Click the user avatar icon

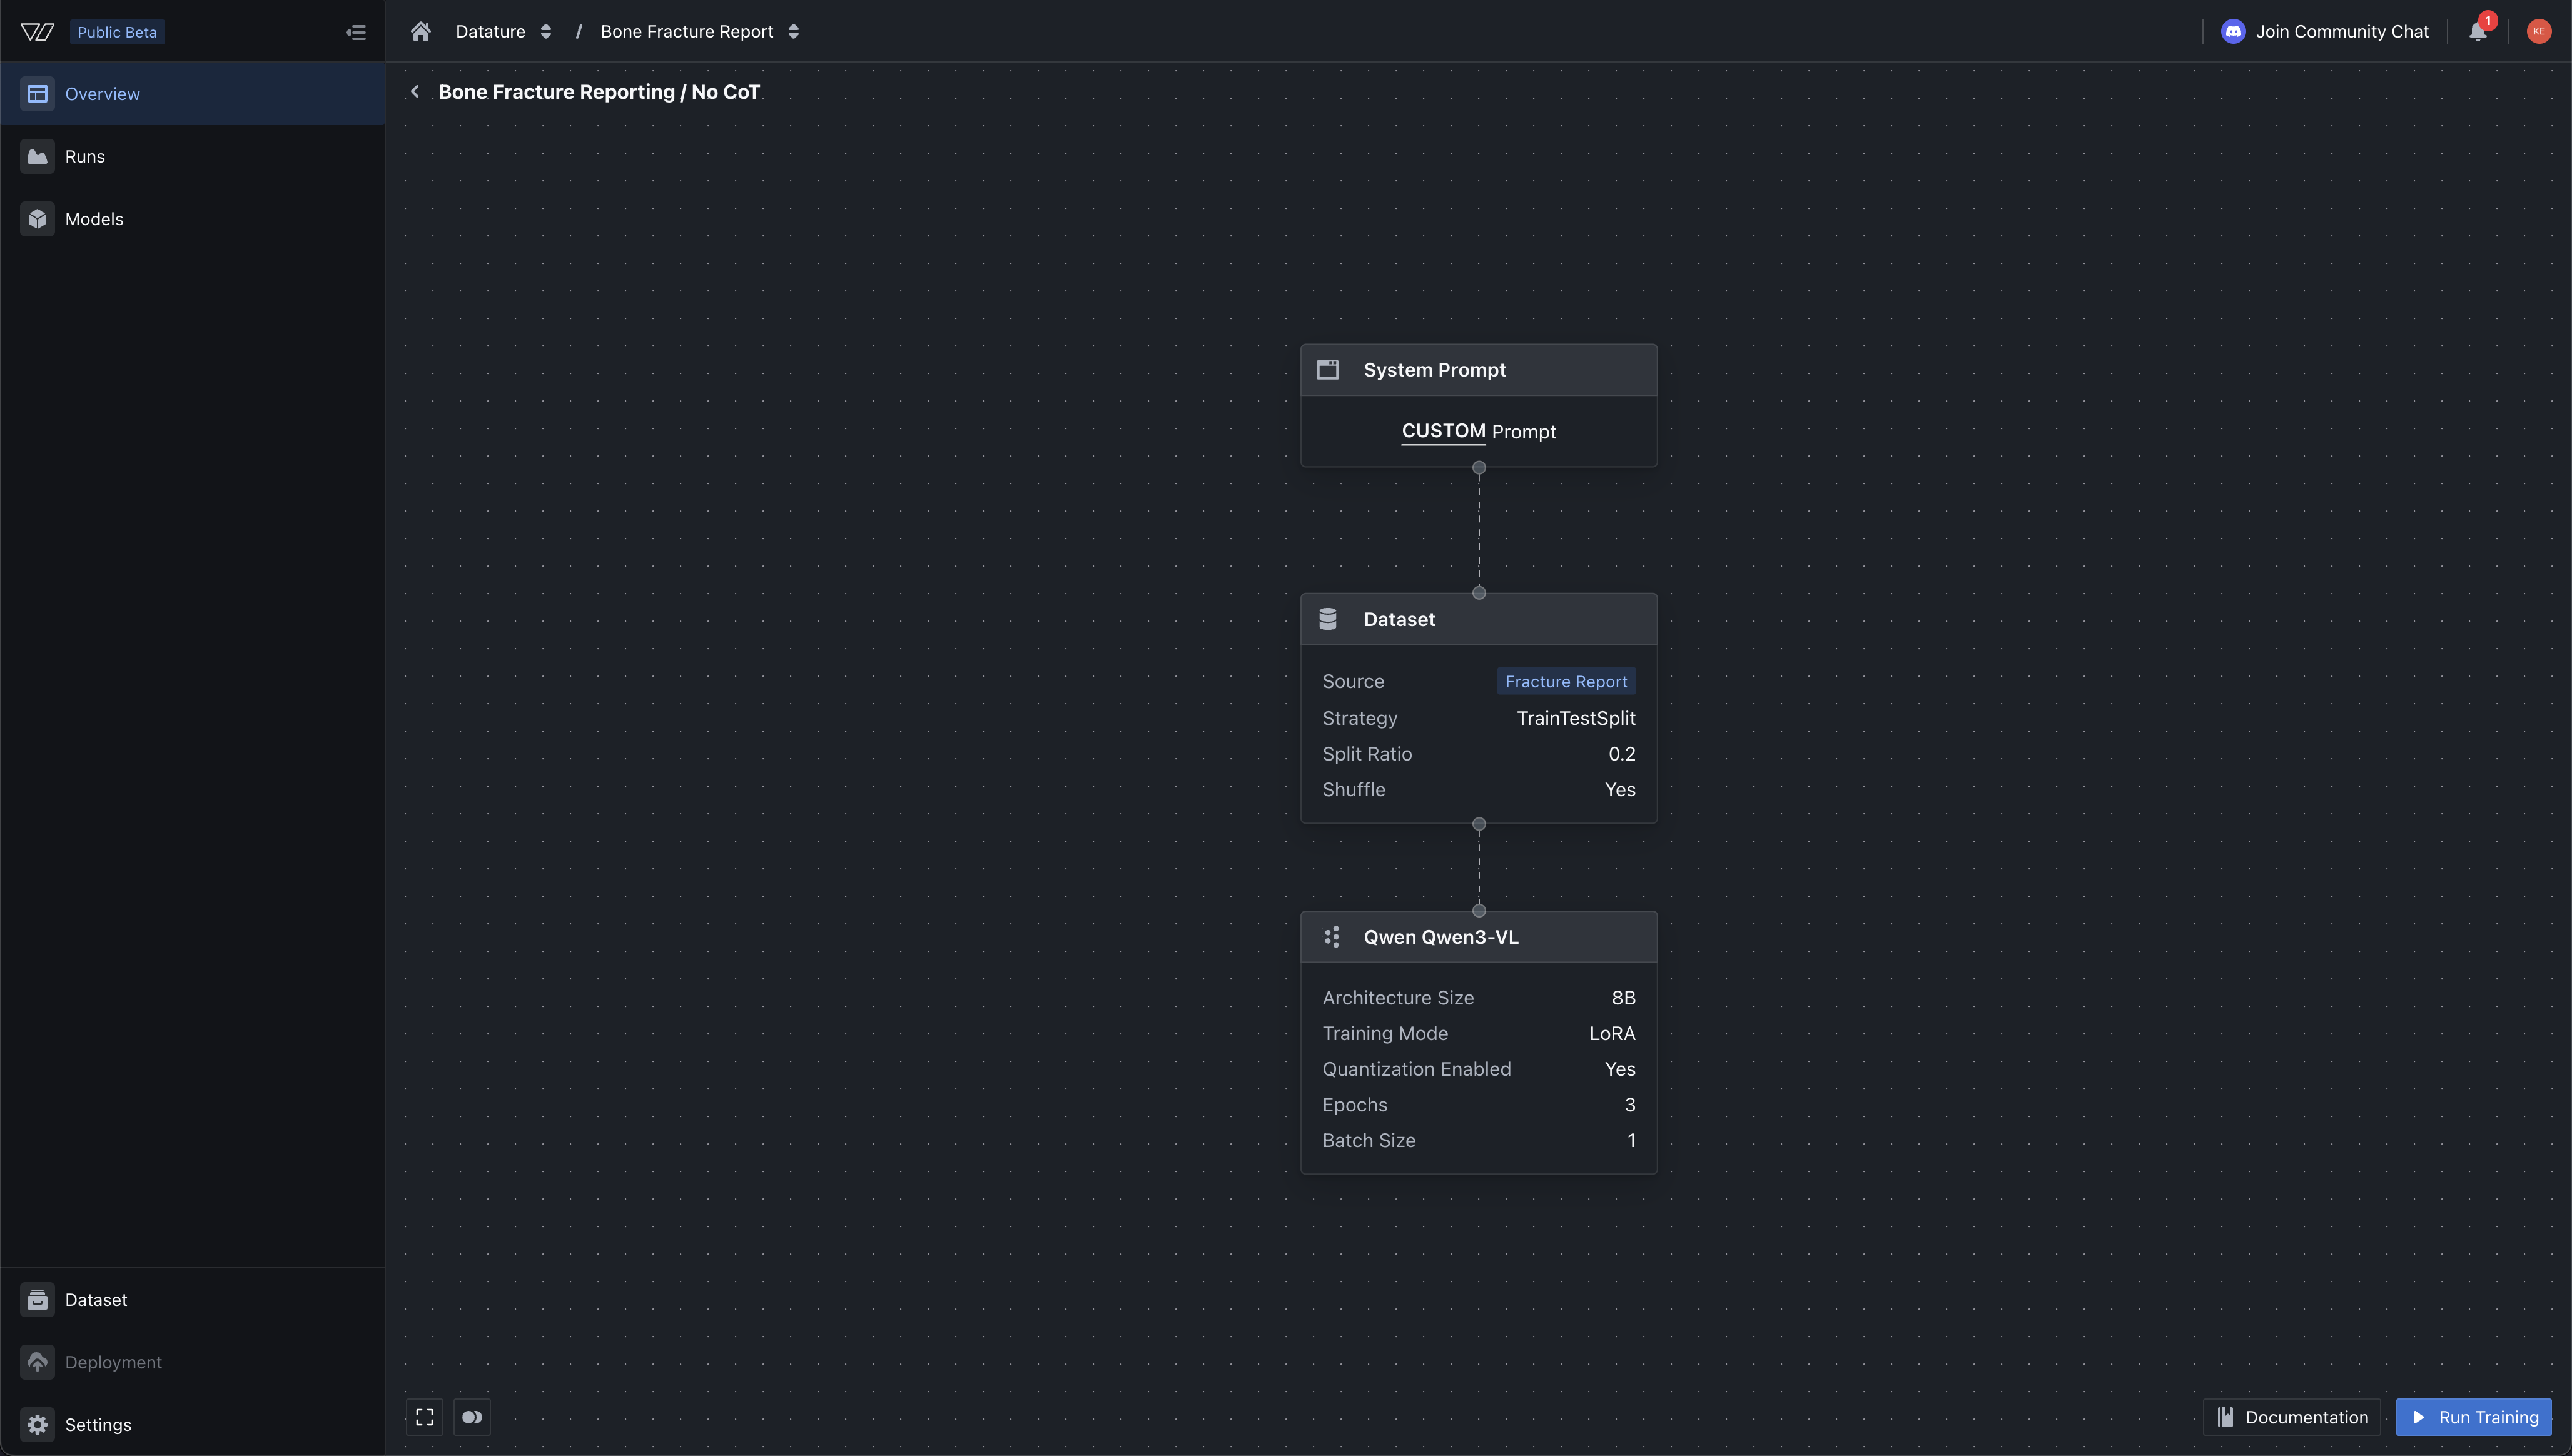click(x=2539, y=31)
